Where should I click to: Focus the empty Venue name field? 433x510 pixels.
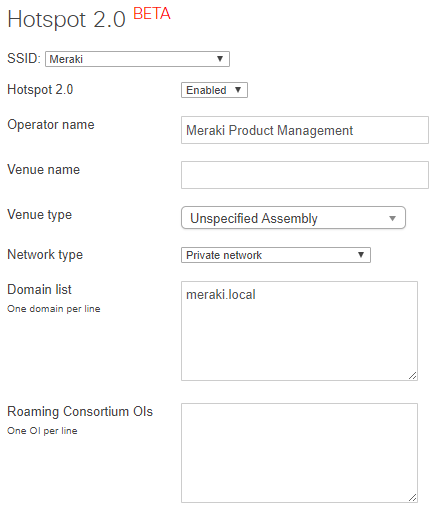tap(305, 175)
